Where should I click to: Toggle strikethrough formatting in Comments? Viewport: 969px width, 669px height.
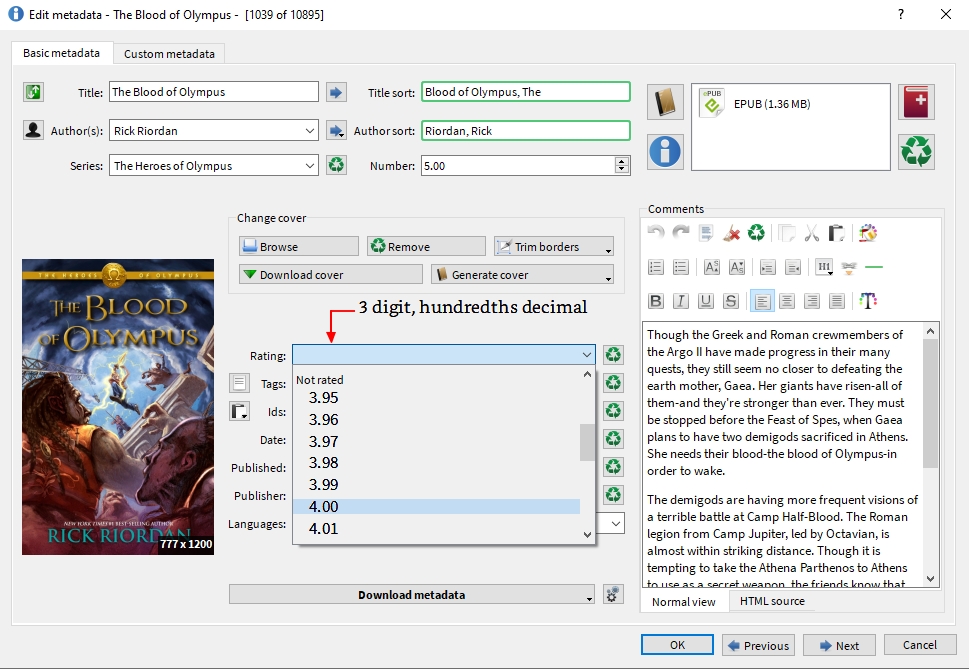coord(731,301)
